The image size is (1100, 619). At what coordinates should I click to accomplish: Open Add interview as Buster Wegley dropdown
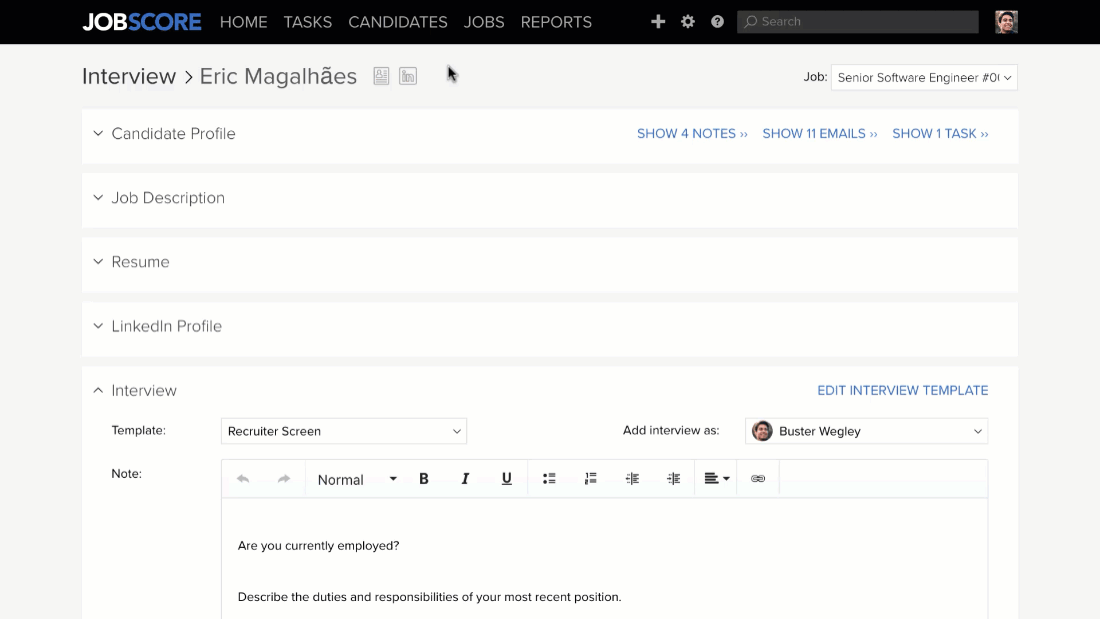pyautogui.click(x=866, y=431)
